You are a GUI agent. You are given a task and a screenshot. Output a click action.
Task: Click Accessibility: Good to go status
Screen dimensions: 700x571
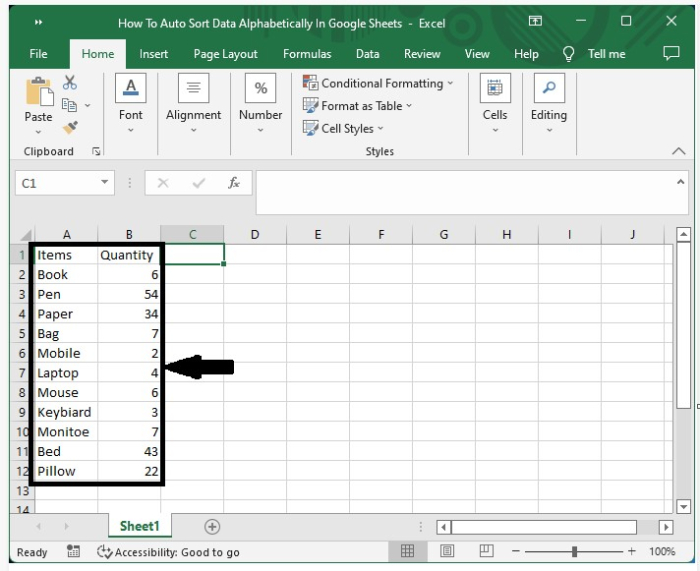168,552
